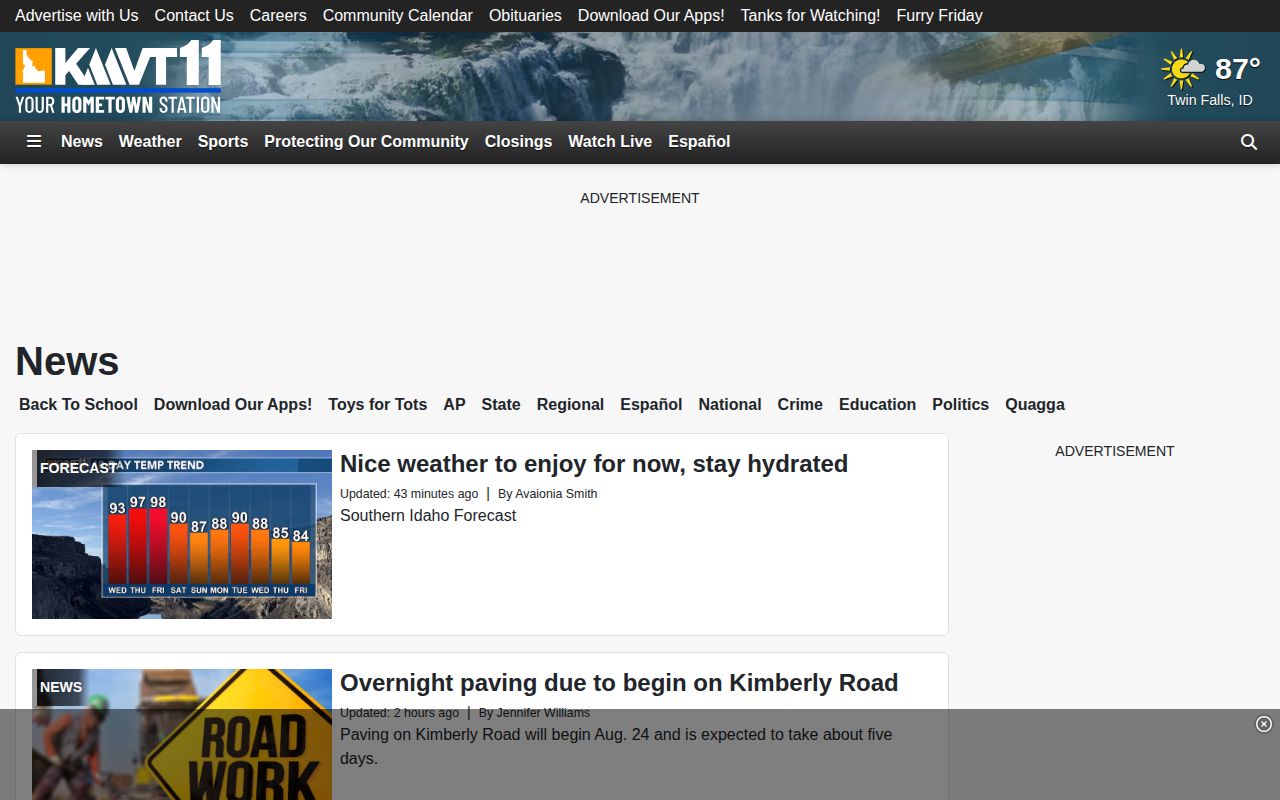The image size is (1280, 800).
Task: Open the hamburger navigation menu
Action: click(x=34, y=142)
